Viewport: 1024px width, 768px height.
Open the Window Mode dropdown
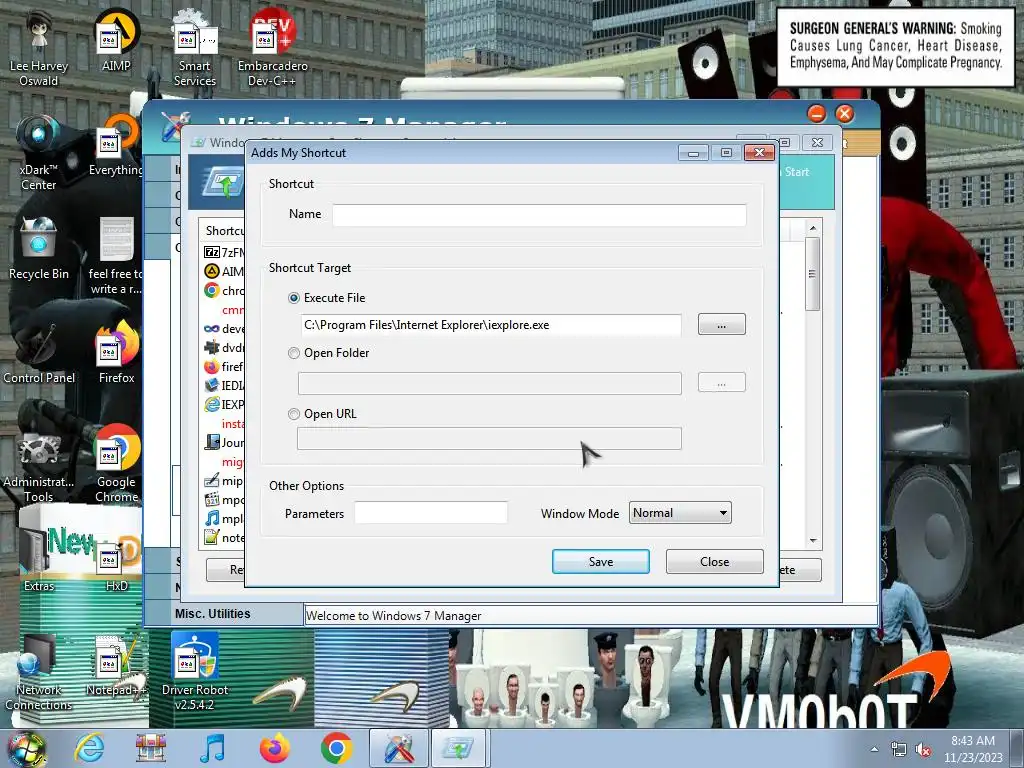point(680,513)
